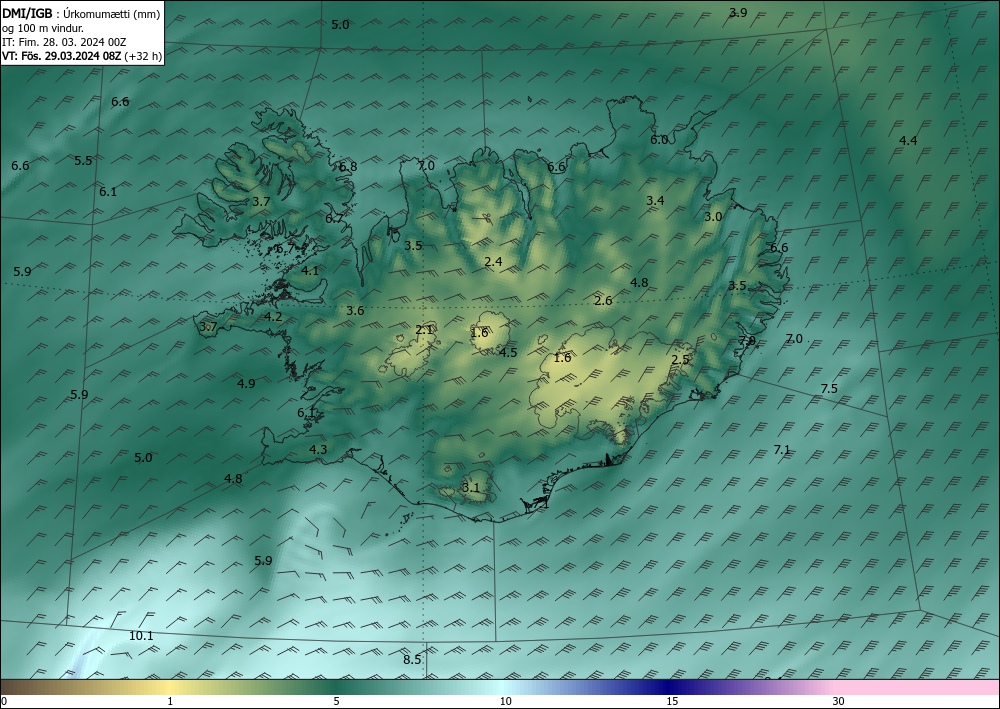
Task: Click the 2.6 value label
Action: (603, 300)
